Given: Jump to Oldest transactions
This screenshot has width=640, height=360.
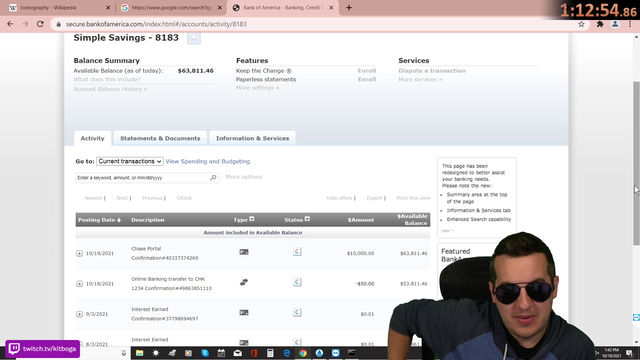Looking at the screenshot, I should click(184, 198).
